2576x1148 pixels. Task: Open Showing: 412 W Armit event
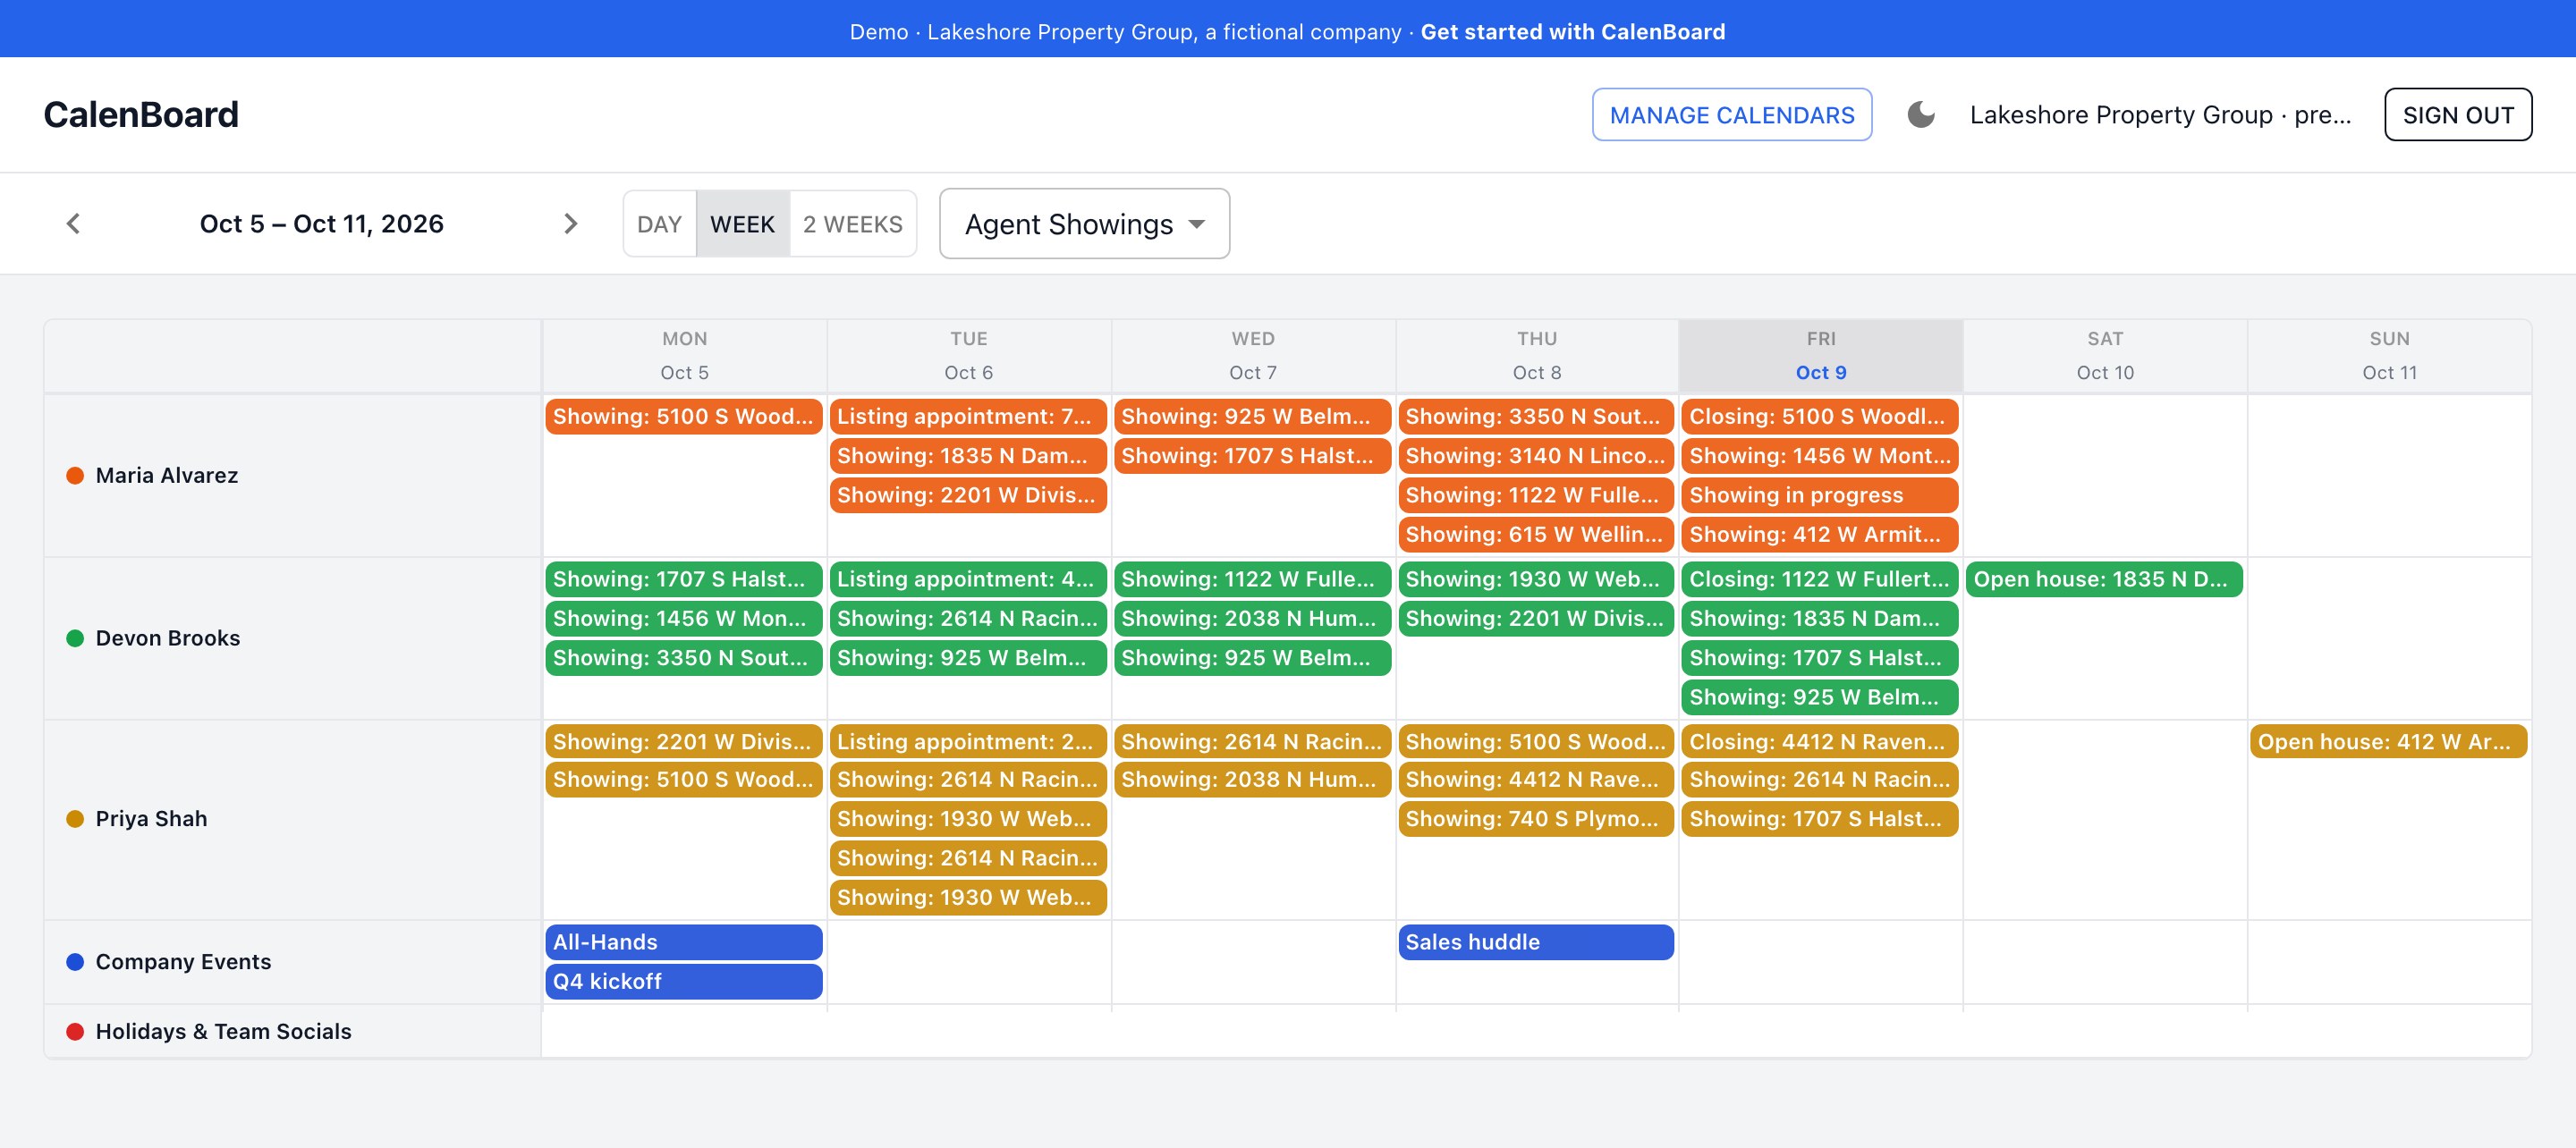point(1820,535)
